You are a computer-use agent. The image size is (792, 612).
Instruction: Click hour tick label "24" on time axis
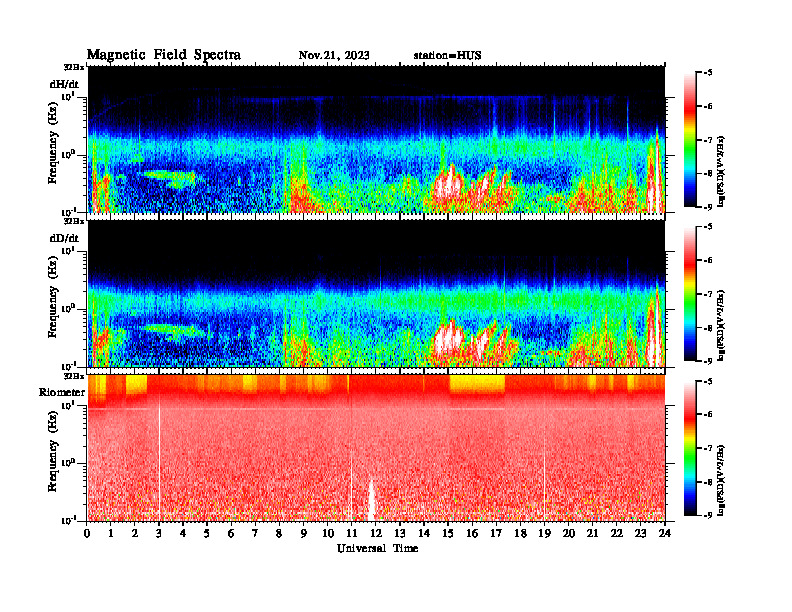click(x=665, y=533)
